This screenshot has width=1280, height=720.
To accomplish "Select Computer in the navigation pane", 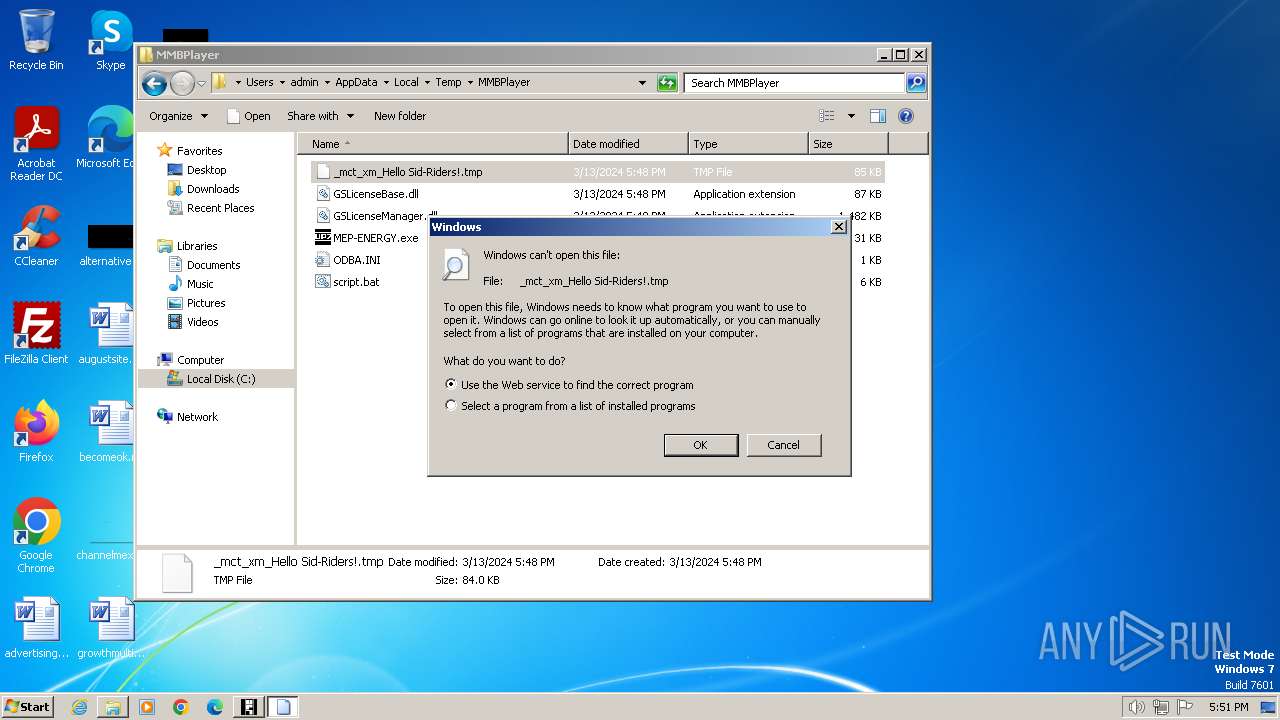I will point(200,360).
